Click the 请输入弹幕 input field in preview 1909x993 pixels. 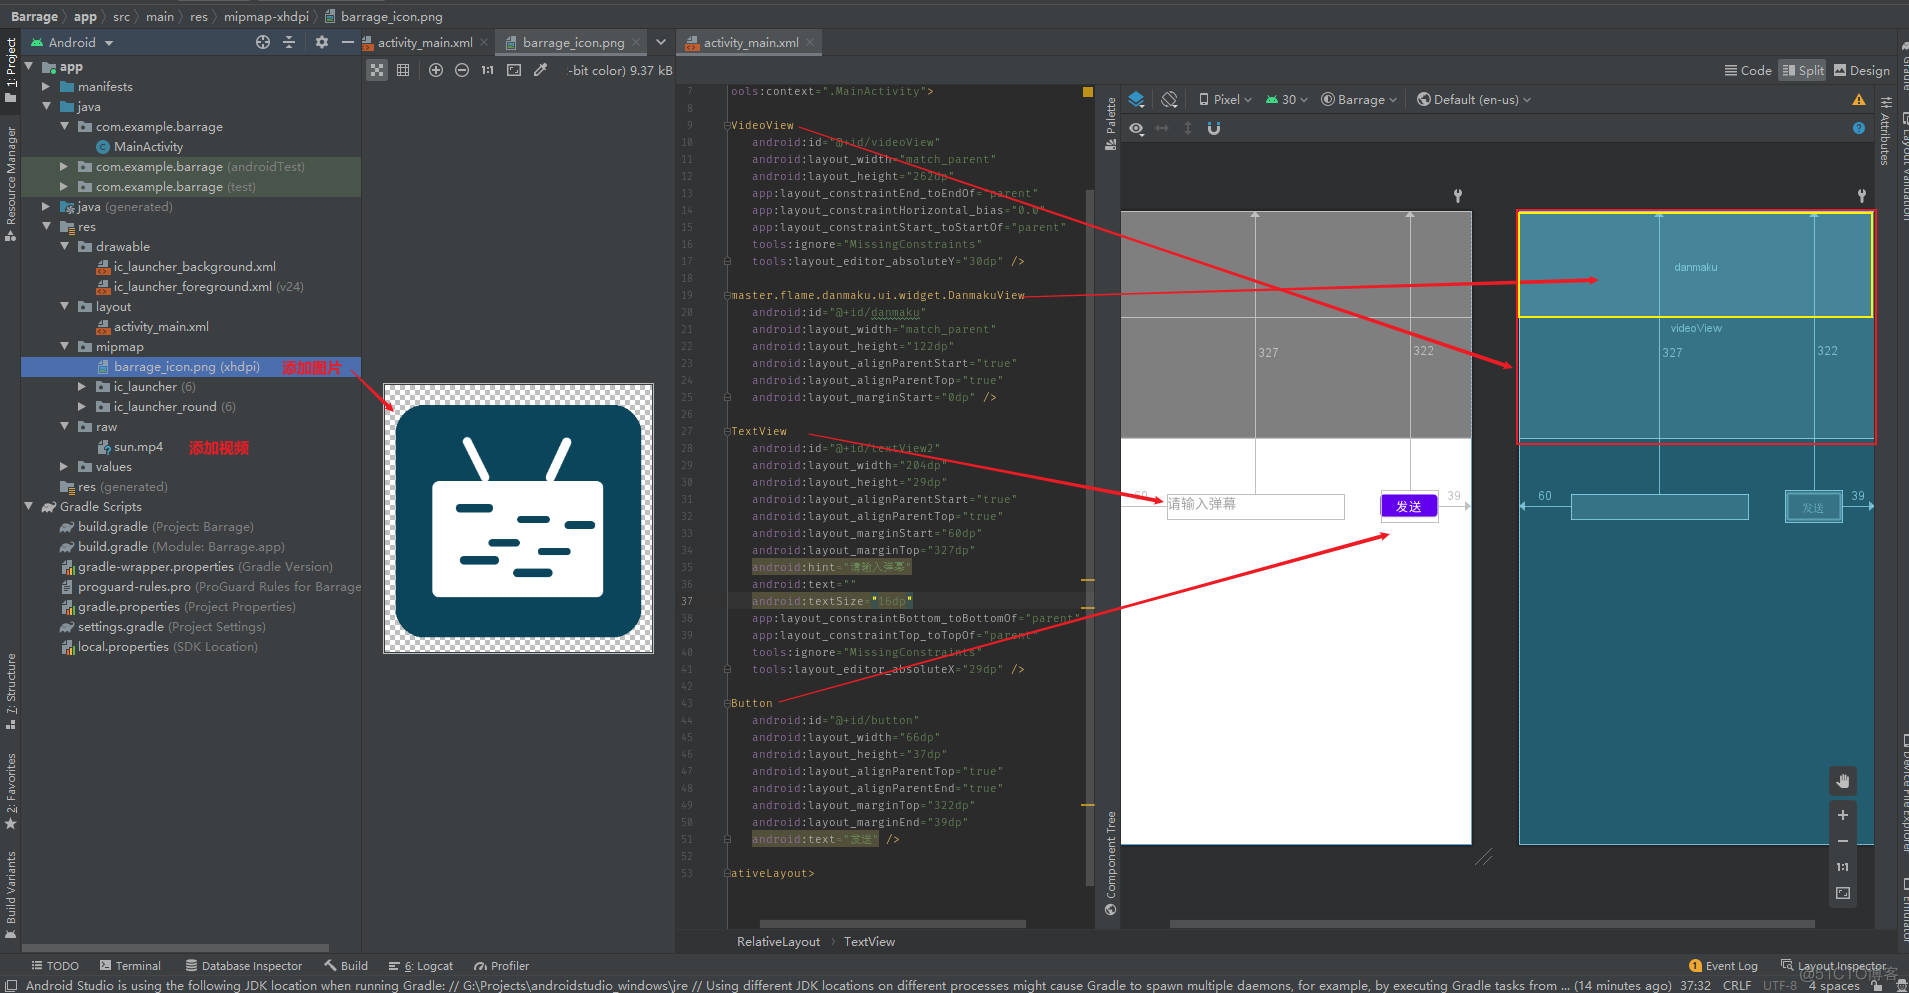coord(1255,506)
